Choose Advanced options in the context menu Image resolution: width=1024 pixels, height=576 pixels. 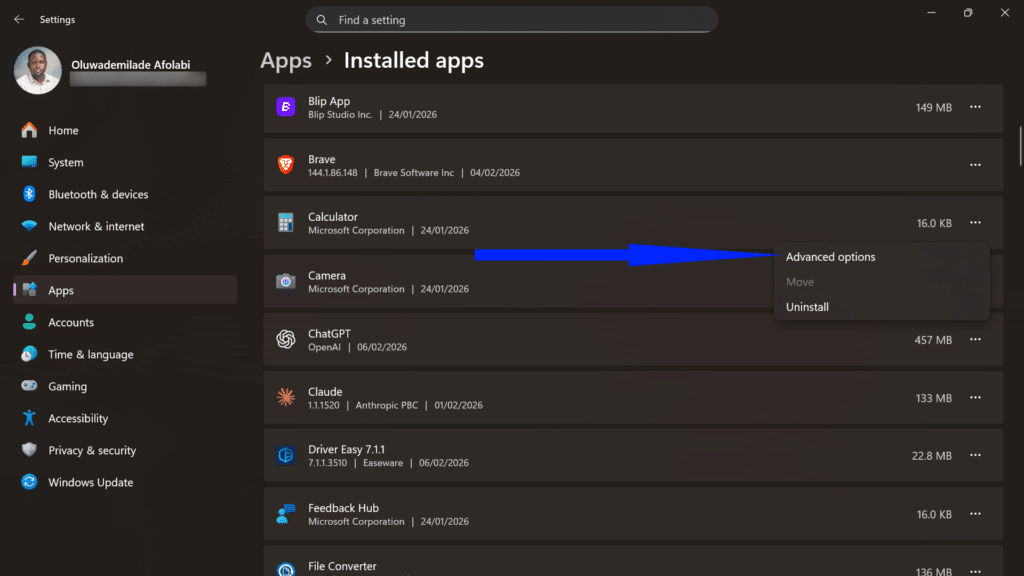pyautogui.click(x=830, y=256)
